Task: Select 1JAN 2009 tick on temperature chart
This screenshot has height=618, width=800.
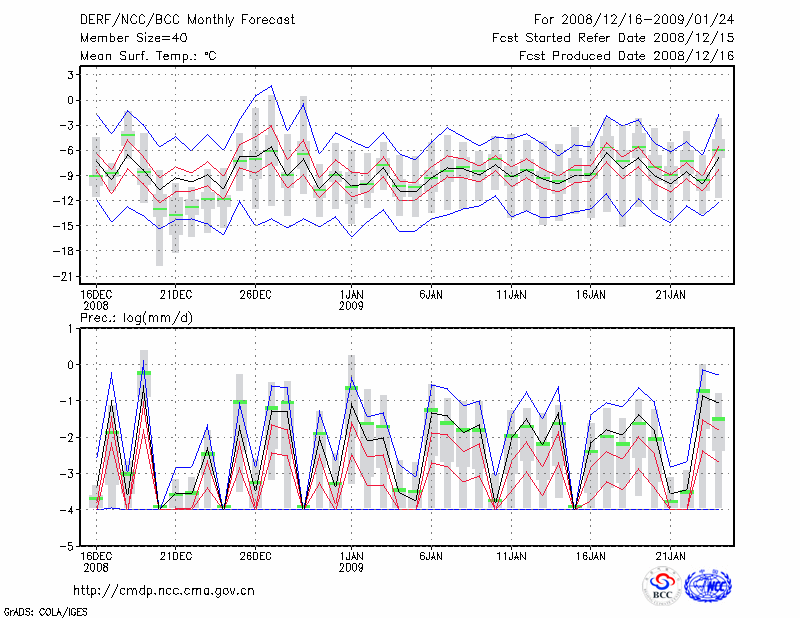Action: [351, 299]
